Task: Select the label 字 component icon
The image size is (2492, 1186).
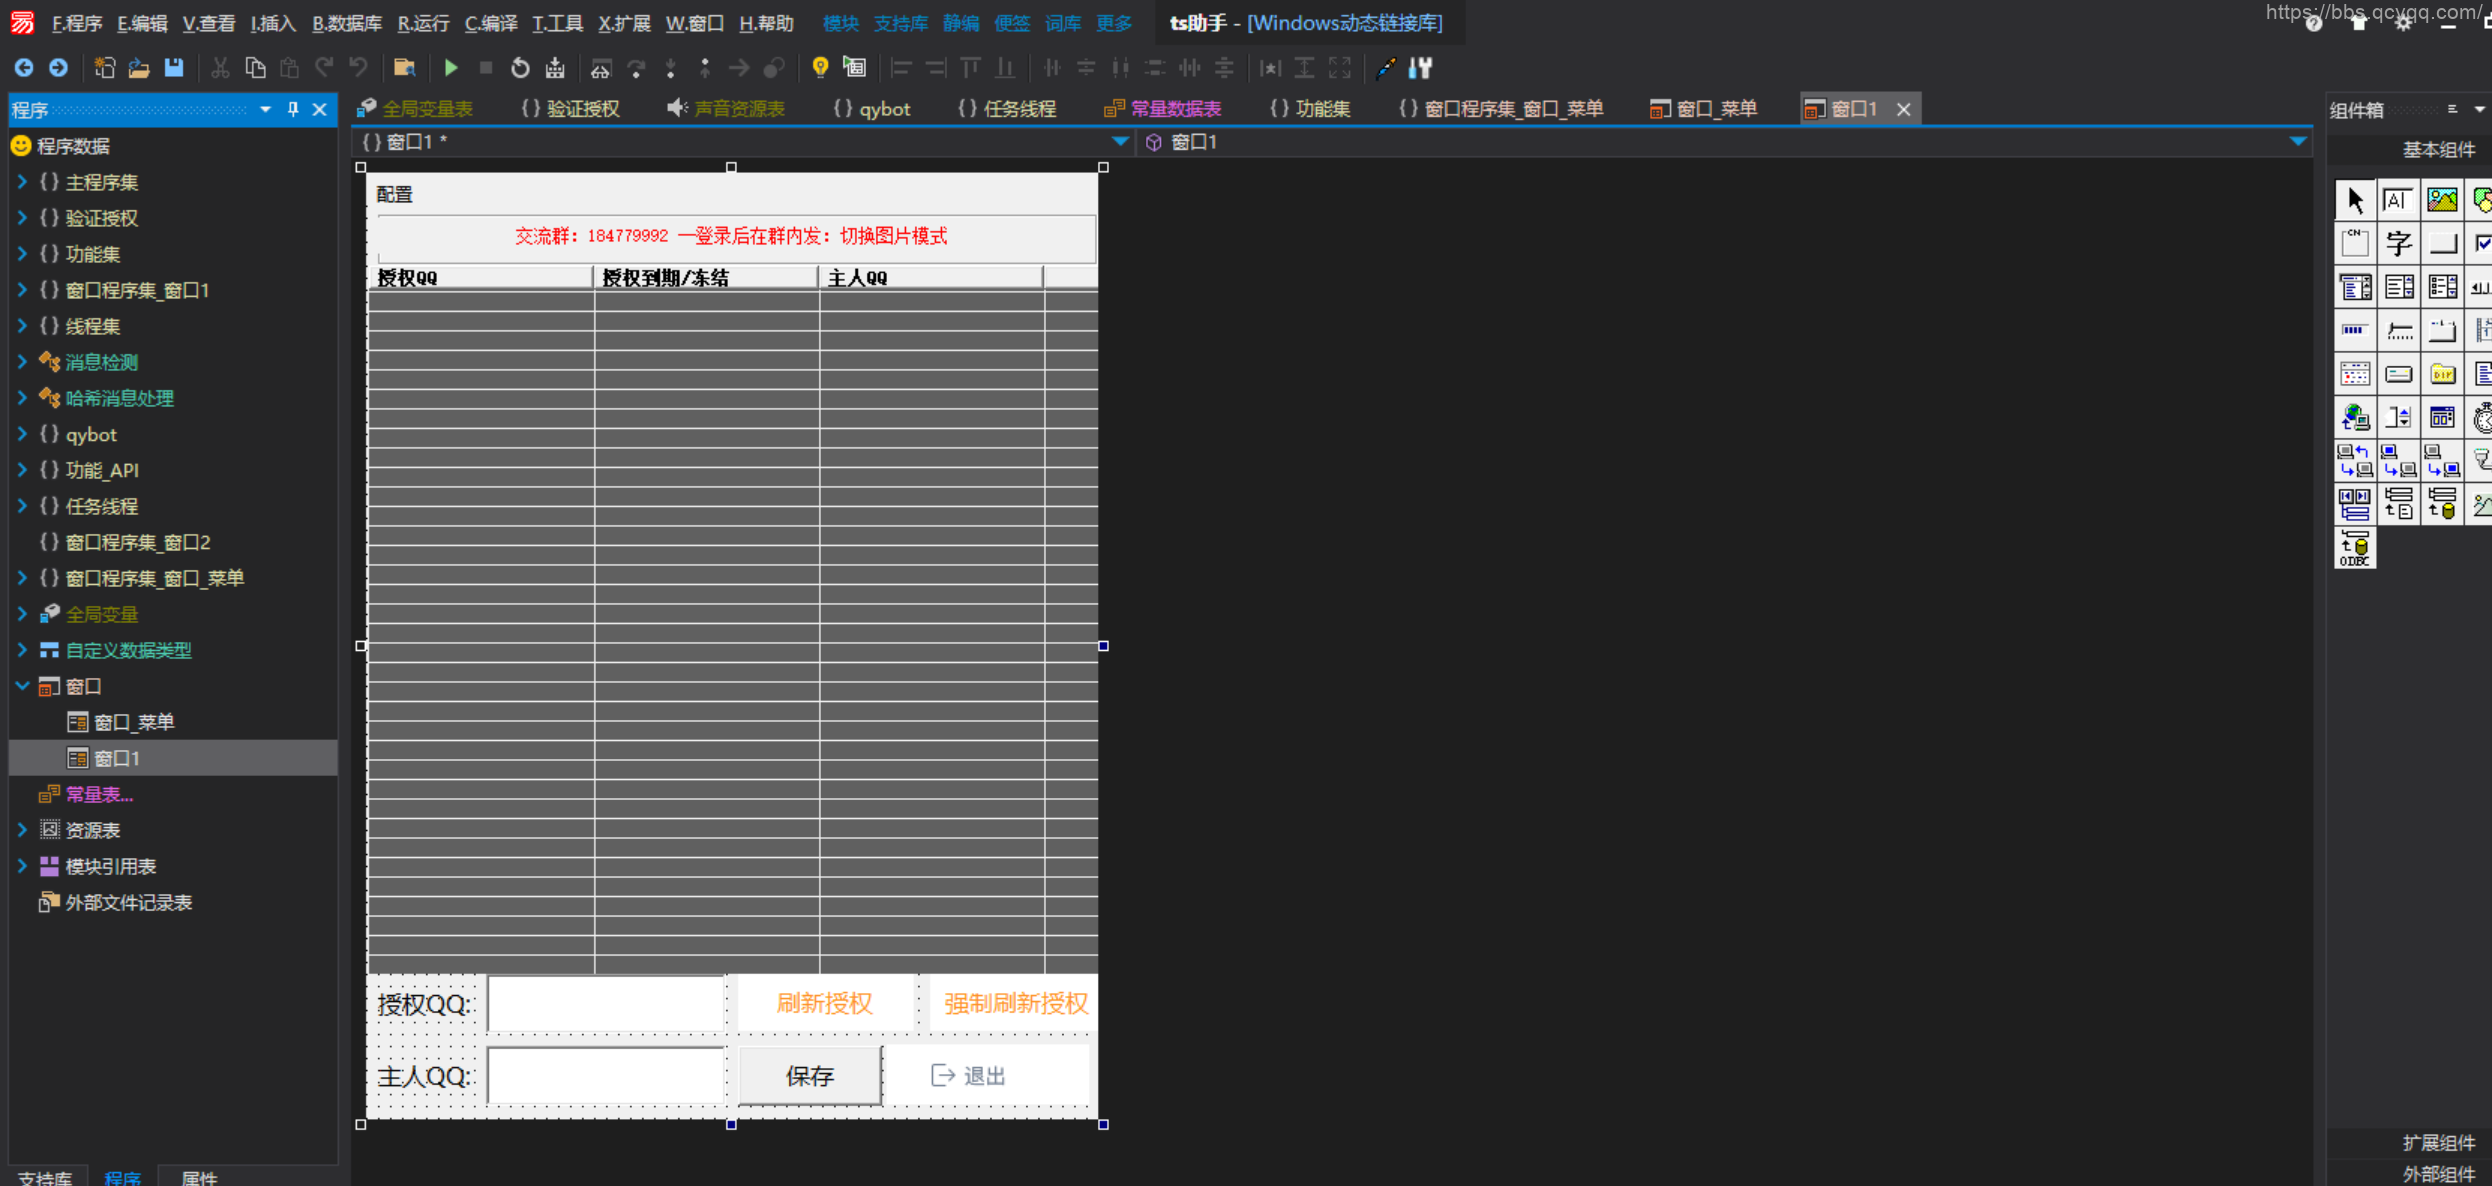Action: point(2398,243)
